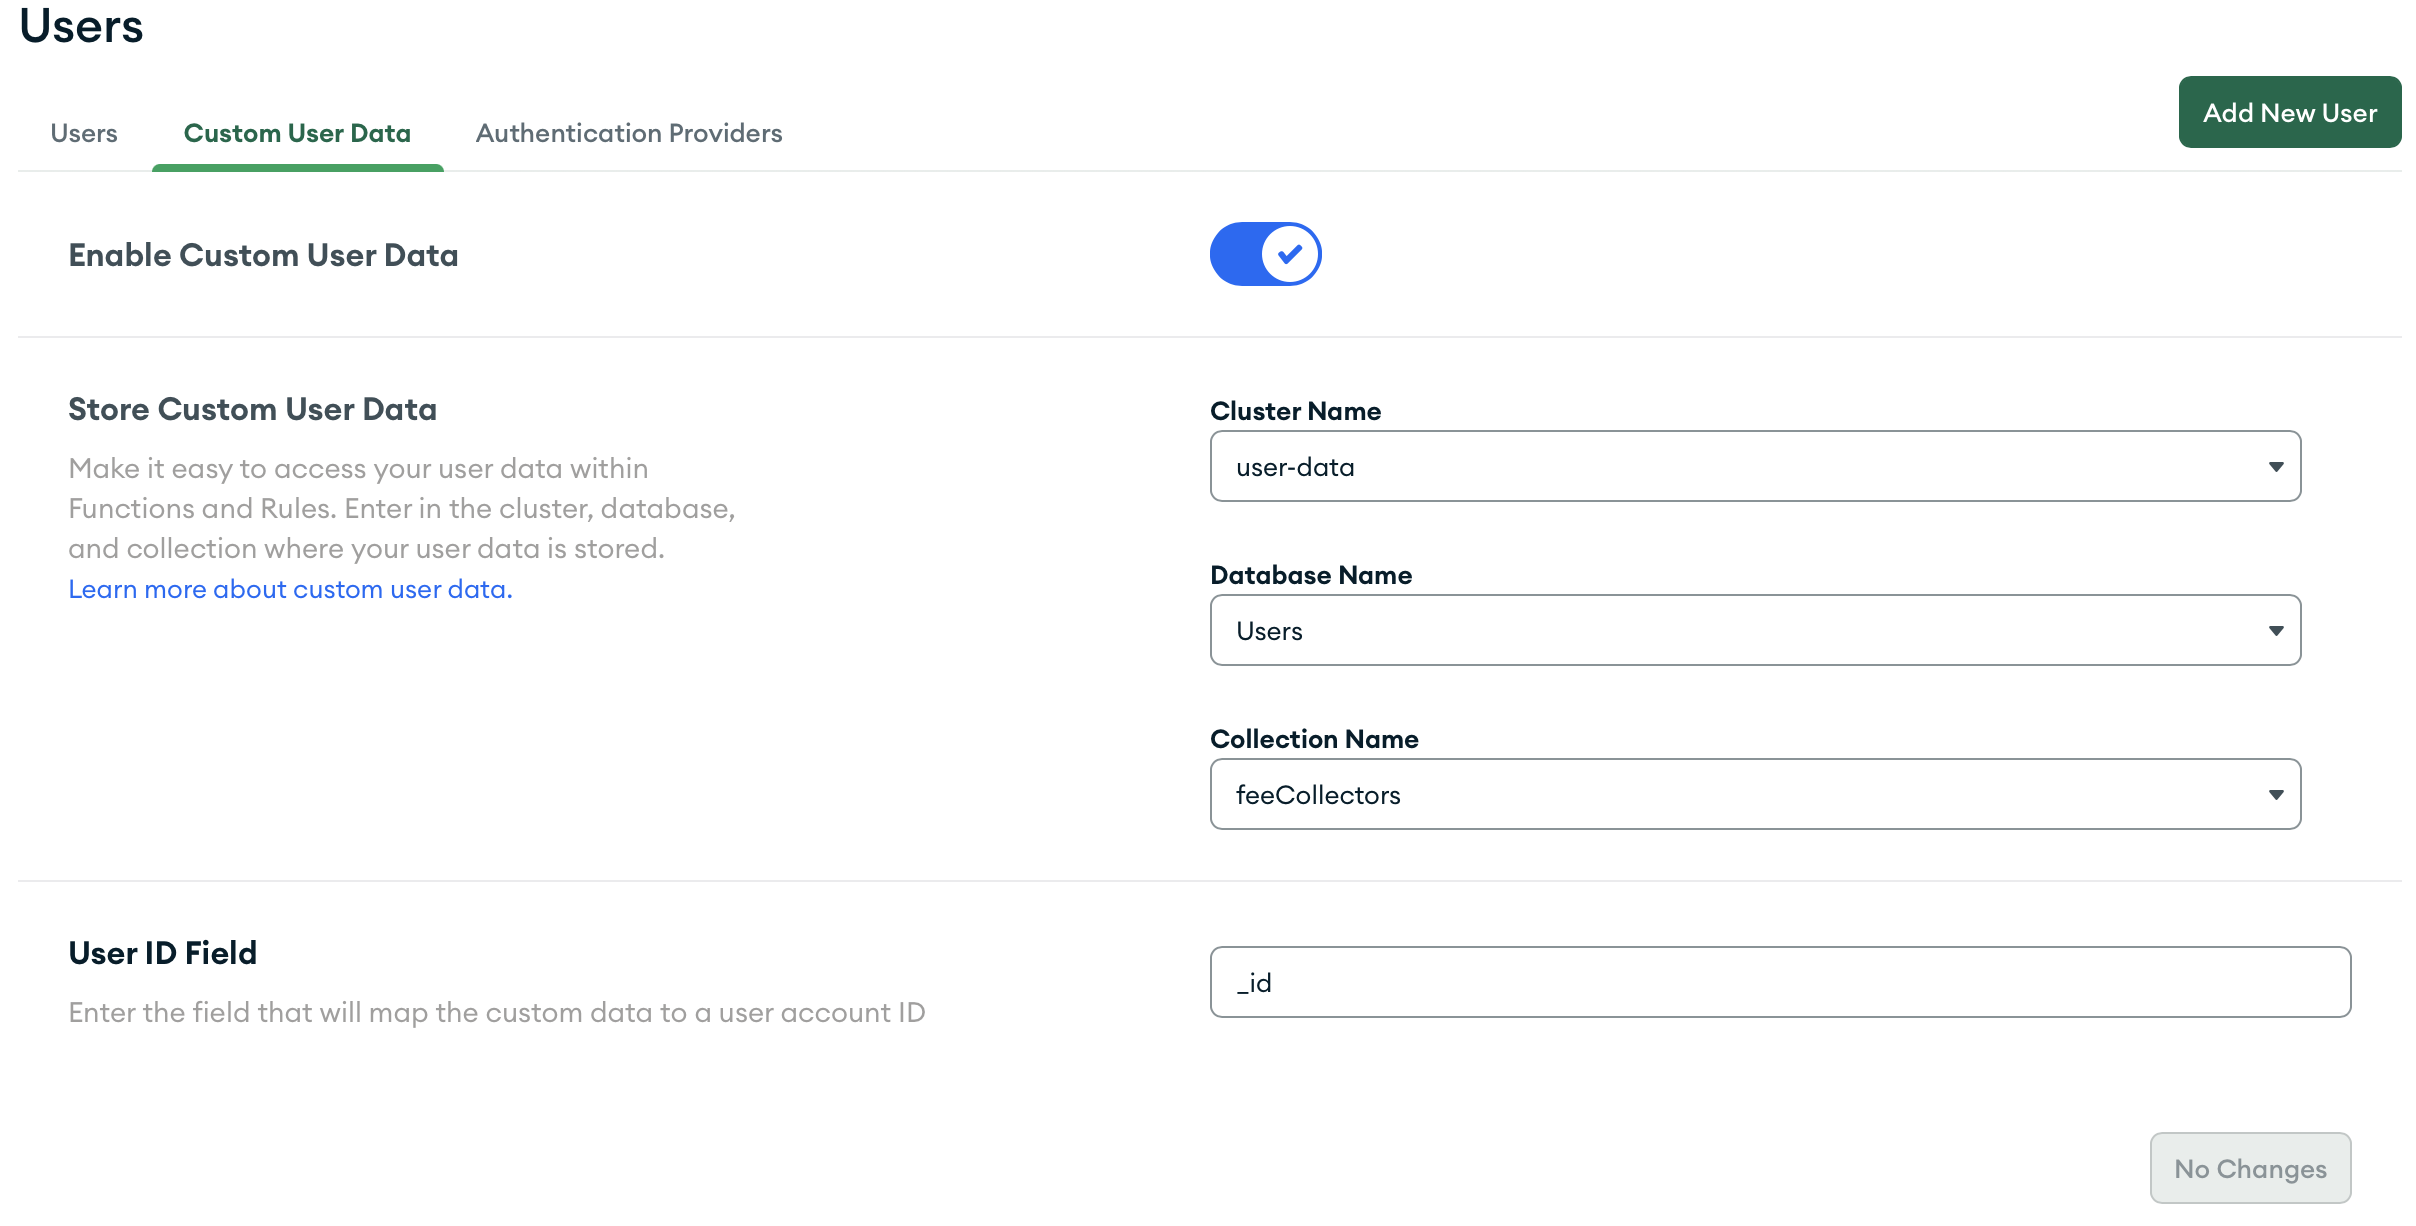Open the Cluster Name dropdown

click(1740, 467)
